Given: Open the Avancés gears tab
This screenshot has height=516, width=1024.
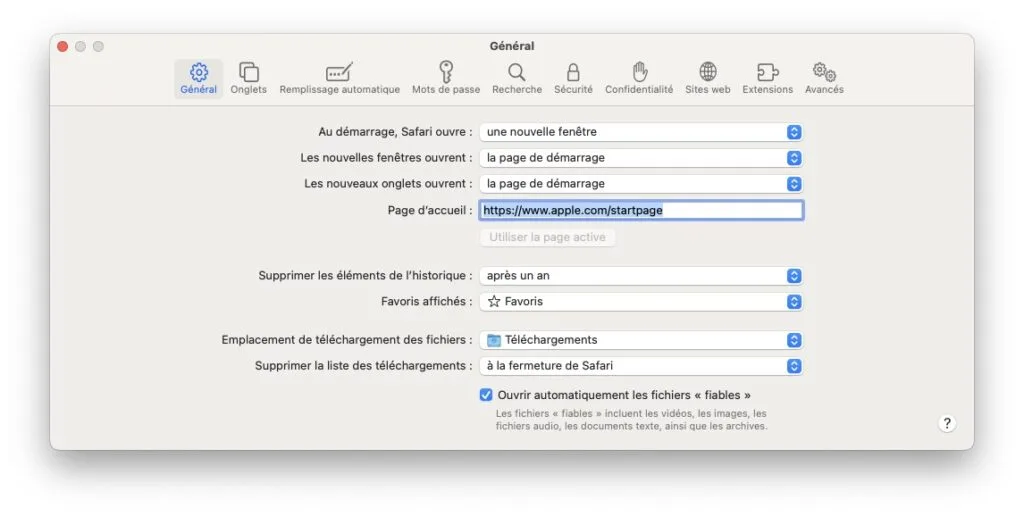Looking at the screenshot, I should (x=824, y=78).
